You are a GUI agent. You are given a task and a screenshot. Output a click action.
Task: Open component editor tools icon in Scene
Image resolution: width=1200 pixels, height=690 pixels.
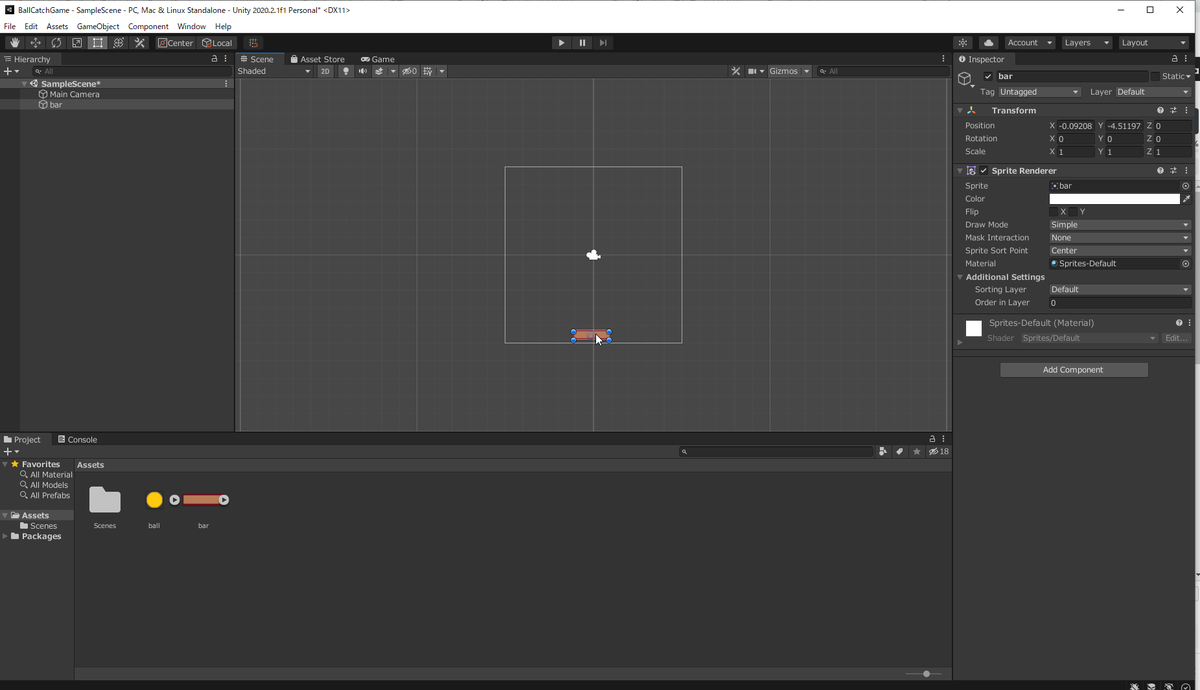[735, 71]
